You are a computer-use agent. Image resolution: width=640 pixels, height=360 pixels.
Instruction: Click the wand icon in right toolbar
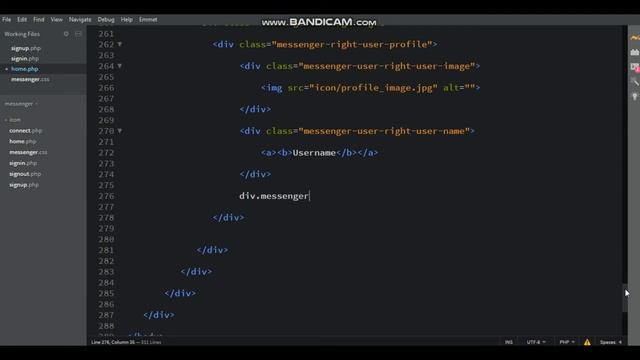635,82
